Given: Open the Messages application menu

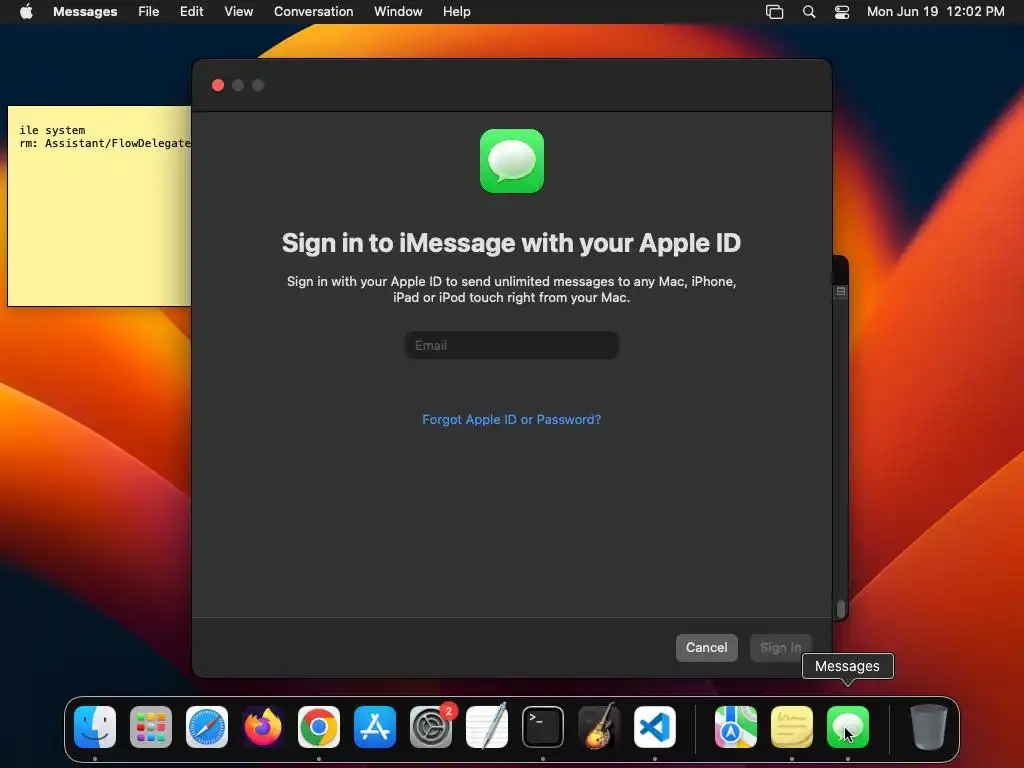Looking at the screenshot, I should coord(85,12).
